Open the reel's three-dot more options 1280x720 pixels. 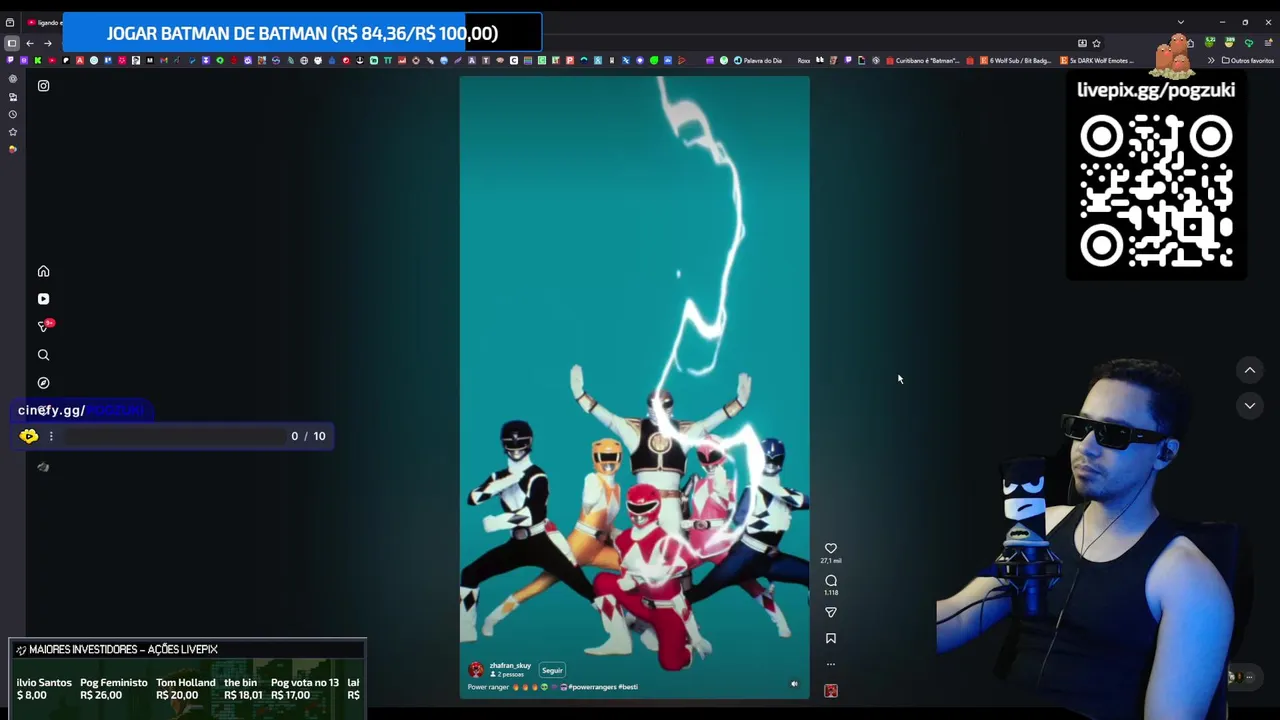[x=831, y=664]
